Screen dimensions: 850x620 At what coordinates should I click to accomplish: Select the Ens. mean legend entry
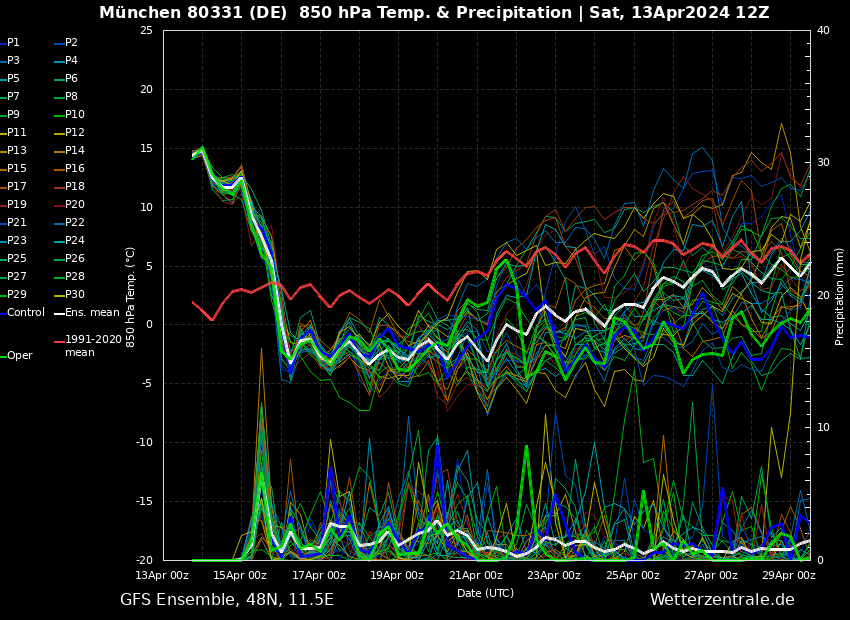(91, 313)
